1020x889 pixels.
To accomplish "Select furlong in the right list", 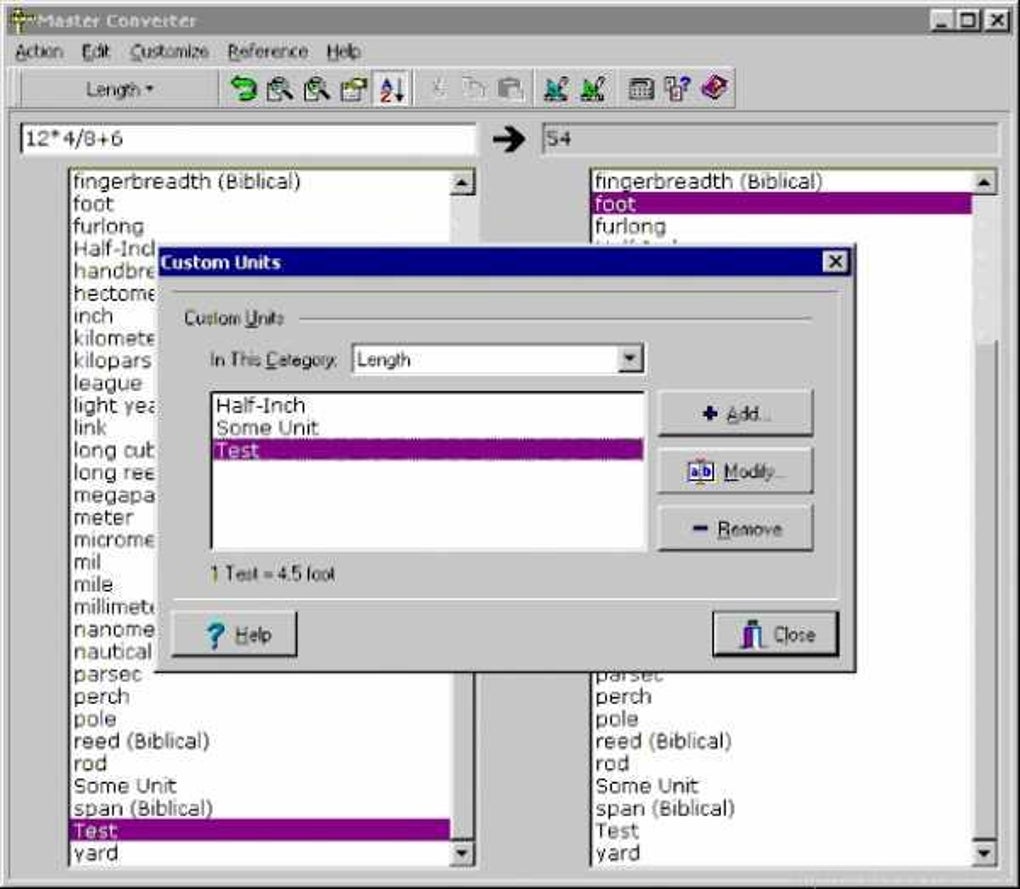I will click(x=782, y=226).
